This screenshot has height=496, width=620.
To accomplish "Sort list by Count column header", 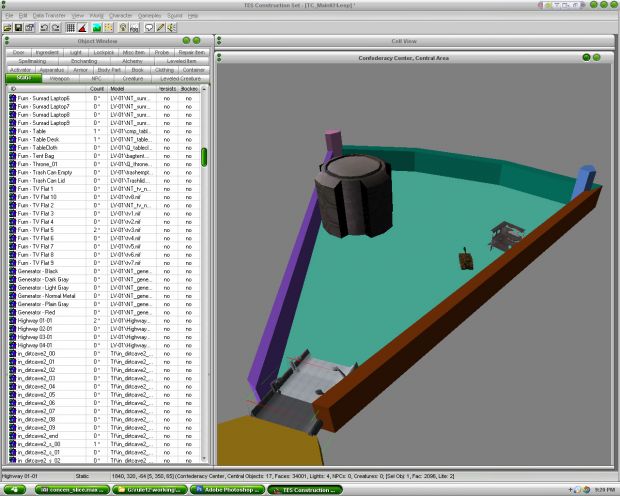I will (x=97, y=89).
